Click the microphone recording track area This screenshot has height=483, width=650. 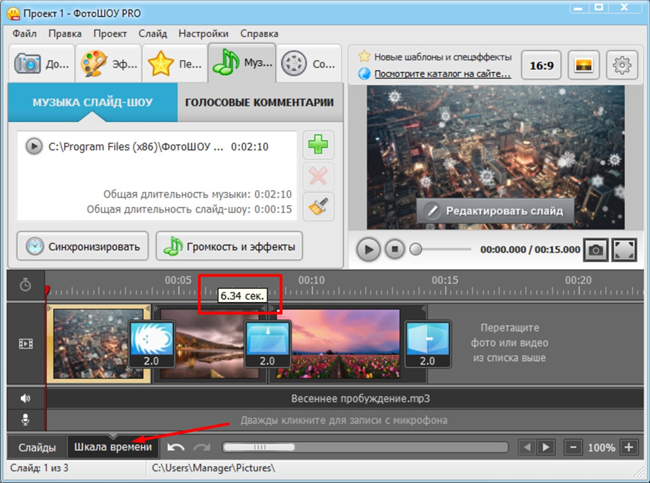[345, 420]
